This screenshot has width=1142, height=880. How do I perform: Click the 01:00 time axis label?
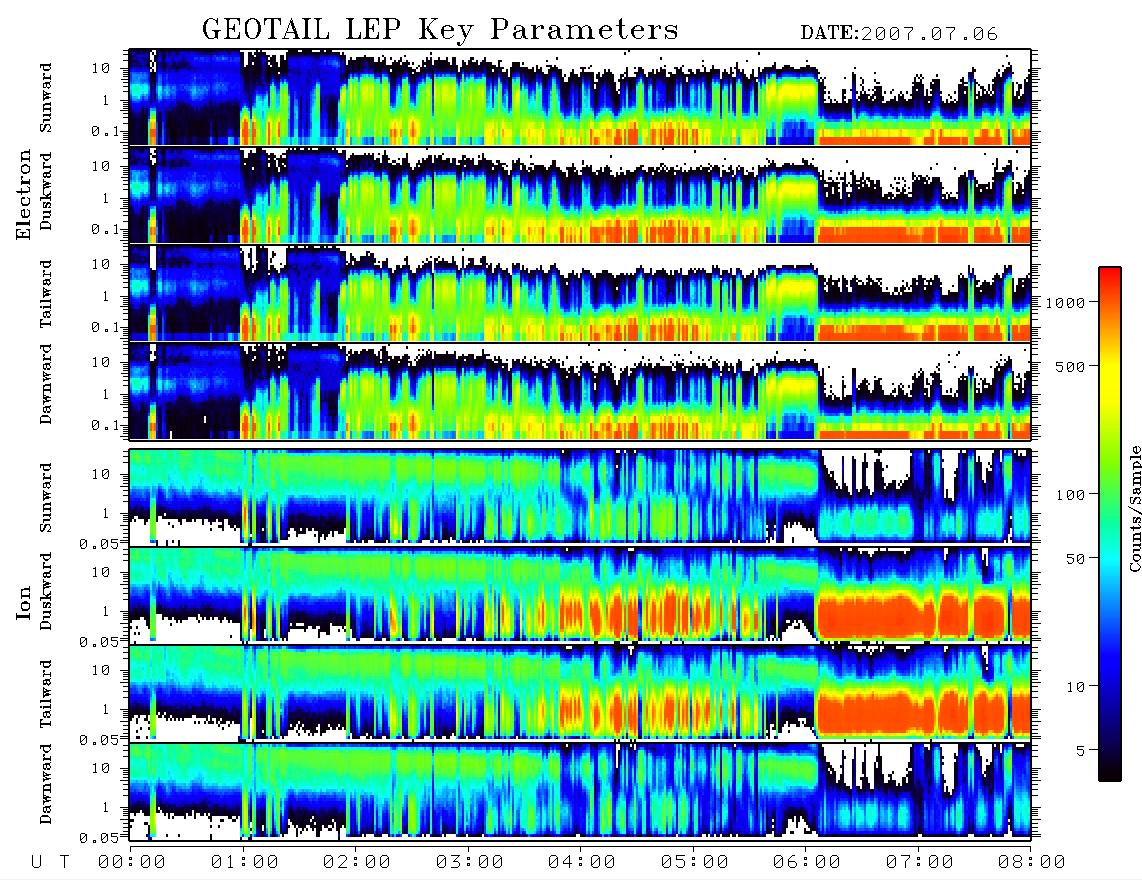pos(245,862)
